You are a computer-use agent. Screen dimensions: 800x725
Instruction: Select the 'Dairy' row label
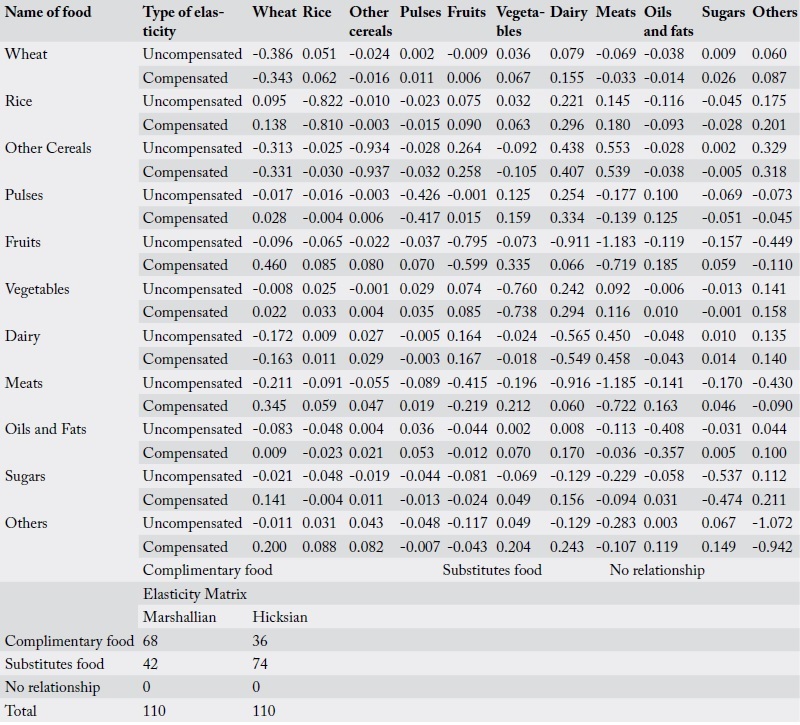22,336
